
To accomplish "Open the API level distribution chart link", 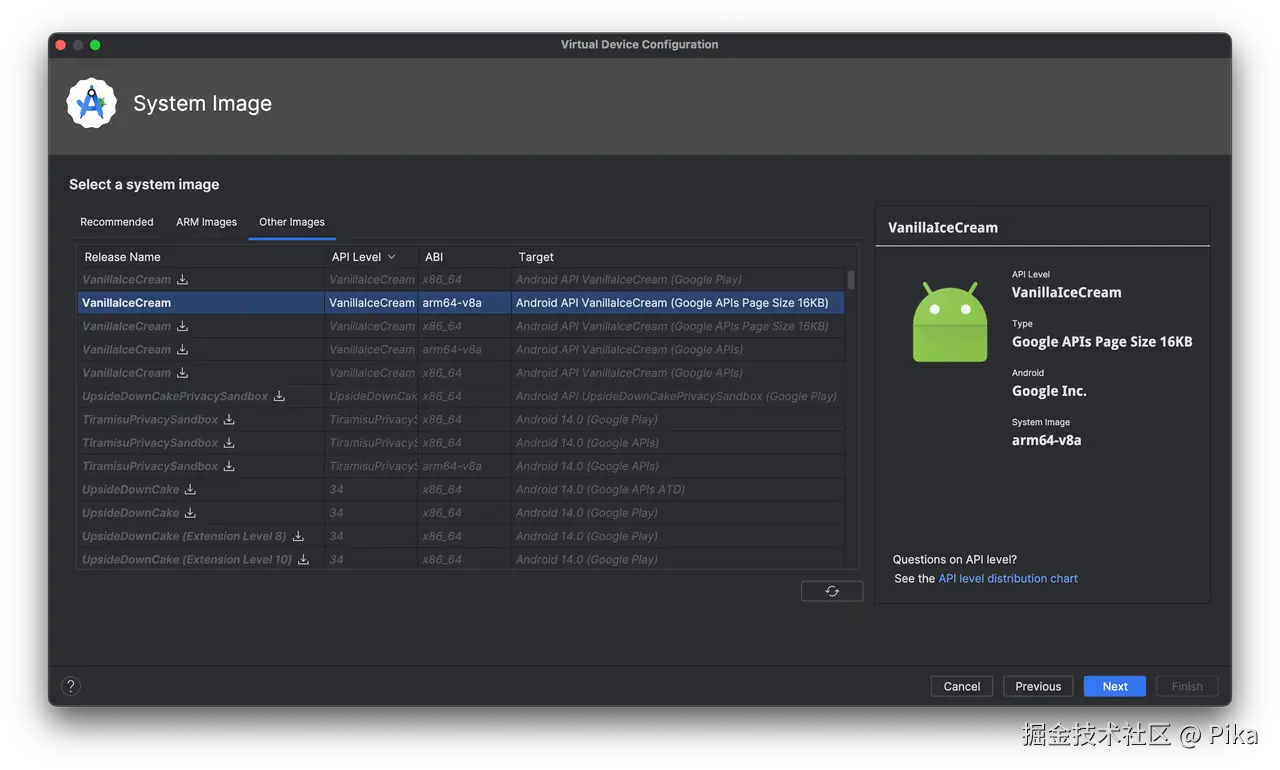I will (x=1008, y=579).
